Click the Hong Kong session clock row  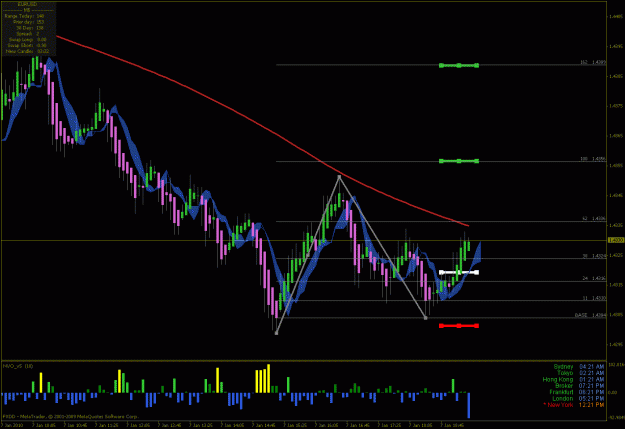pos(573,379)
